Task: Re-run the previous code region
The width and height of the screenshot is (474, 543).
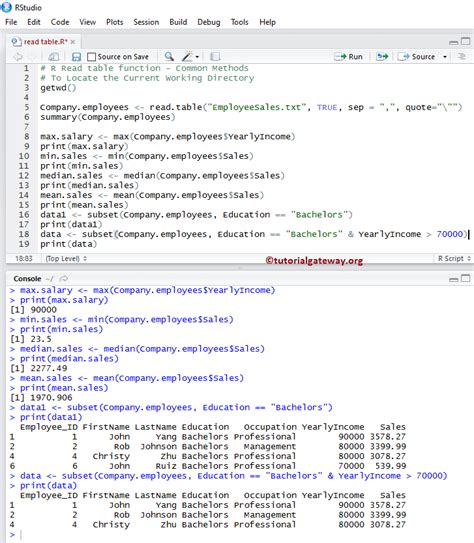Action: [x=382, y=56]
